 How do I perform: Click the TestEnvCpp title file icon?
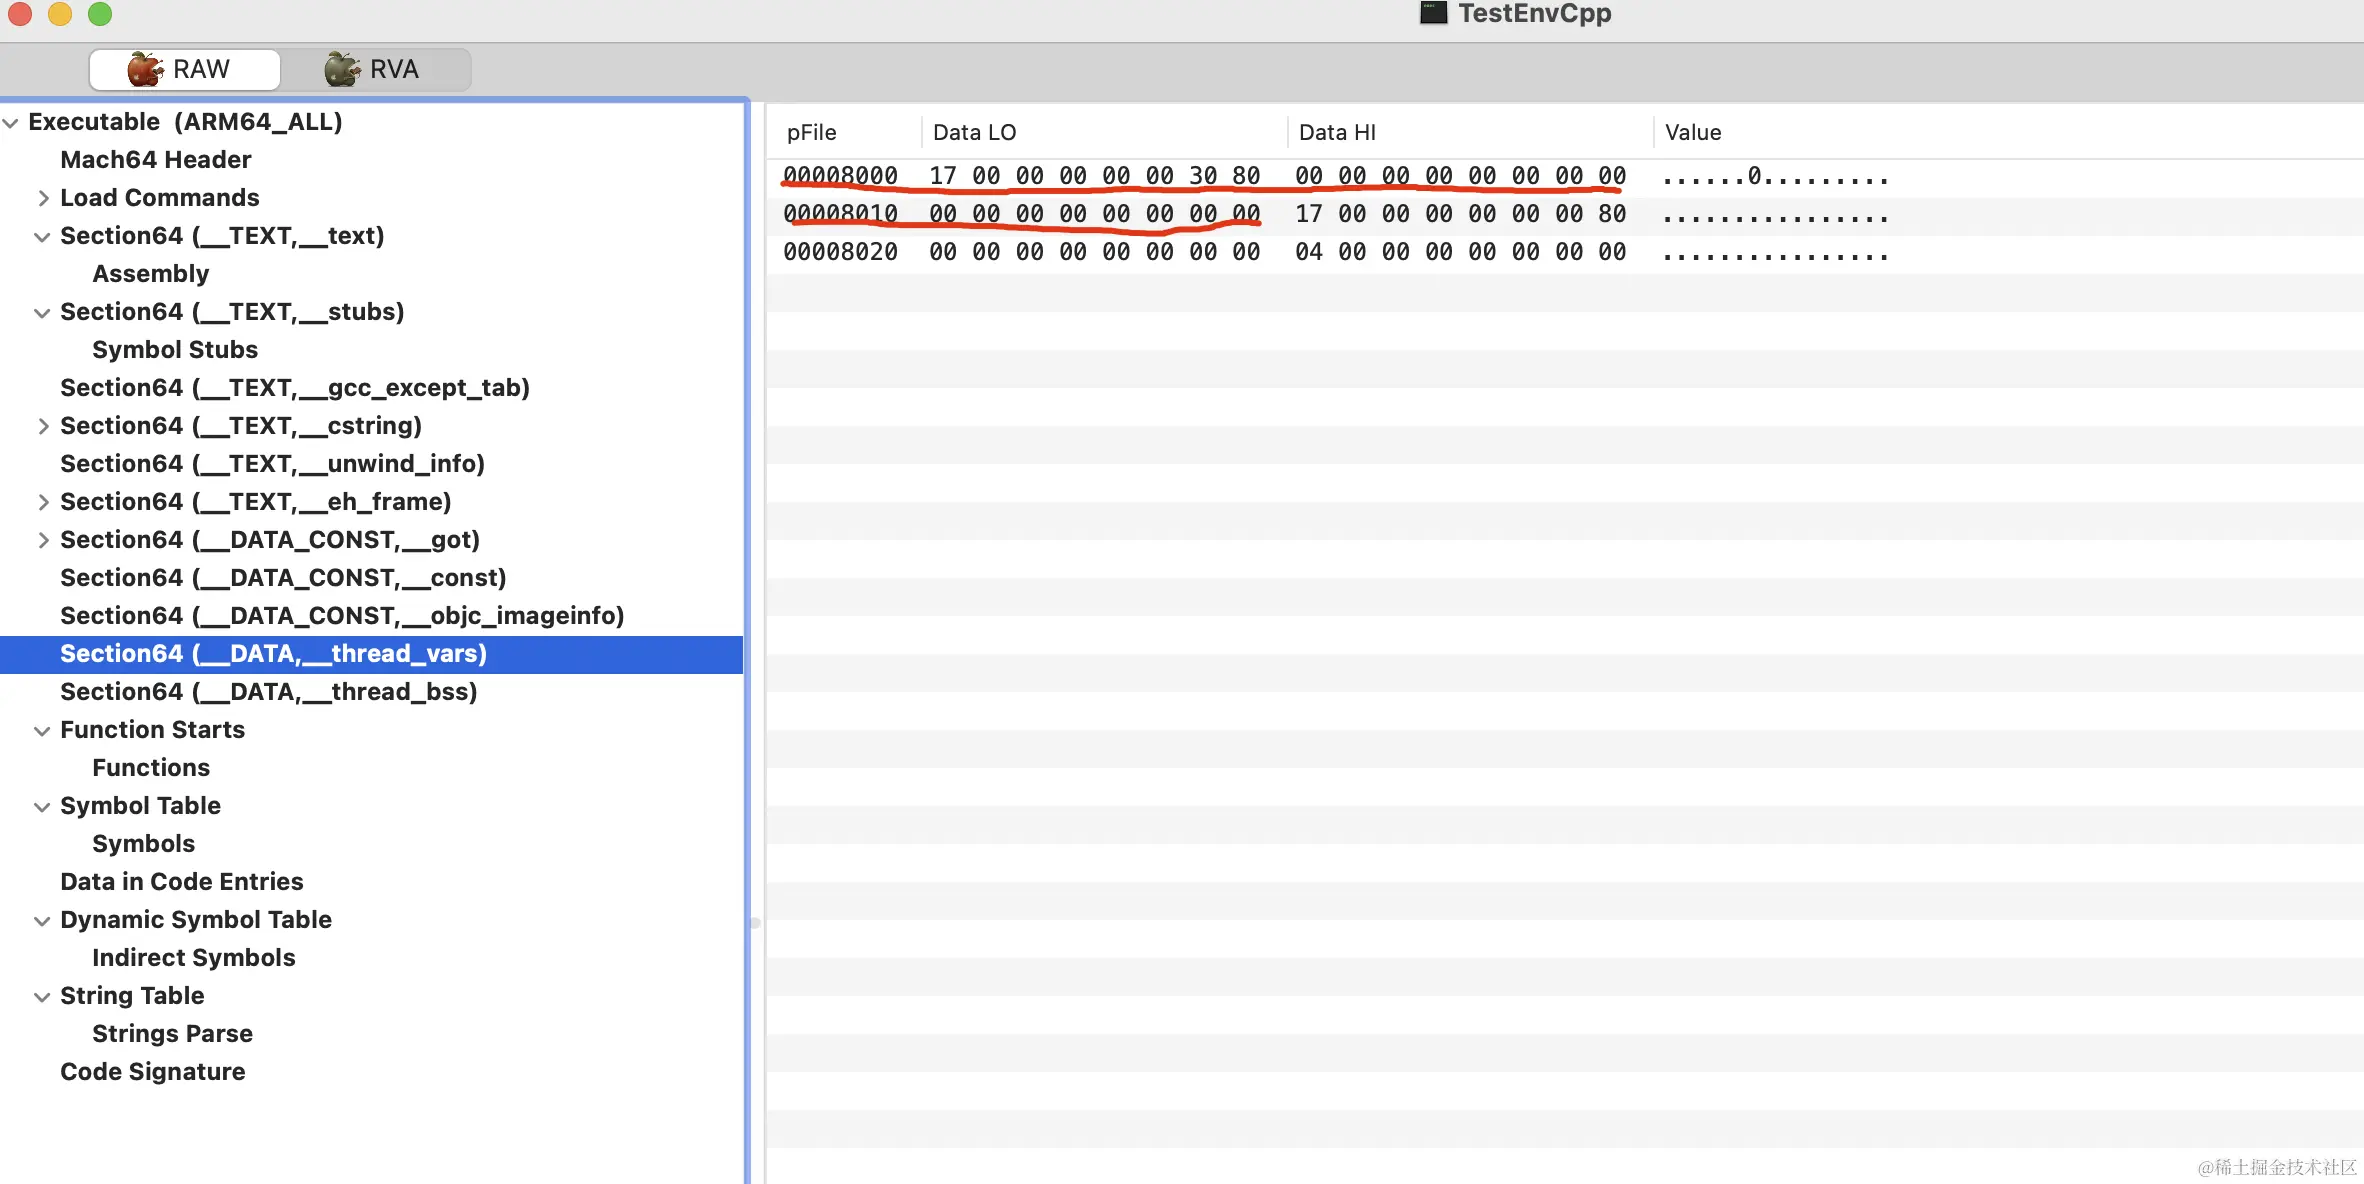1433,13
